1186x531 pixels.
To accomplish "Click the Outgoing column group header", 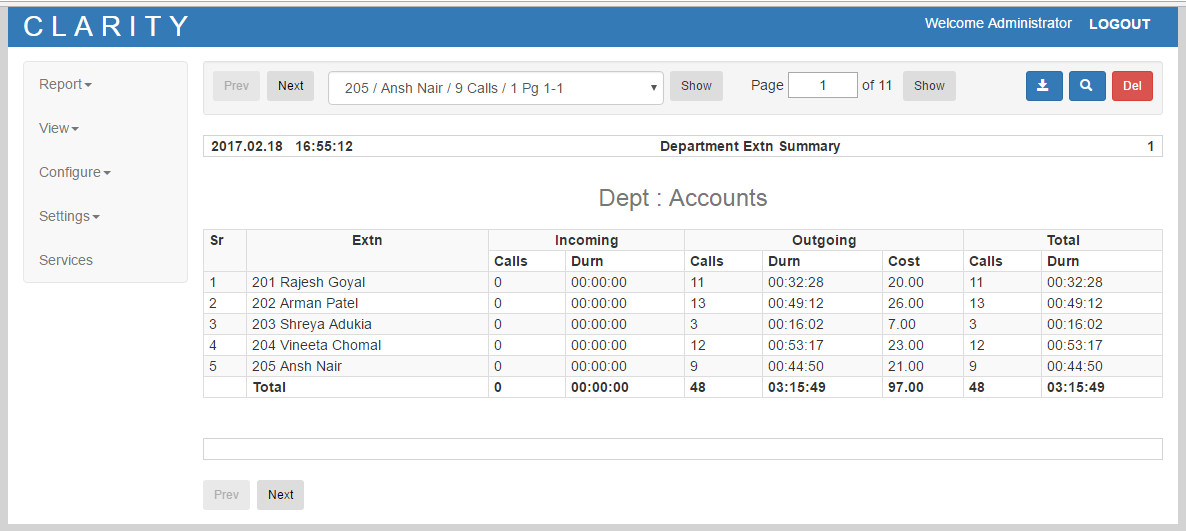I will pos(824,241).
